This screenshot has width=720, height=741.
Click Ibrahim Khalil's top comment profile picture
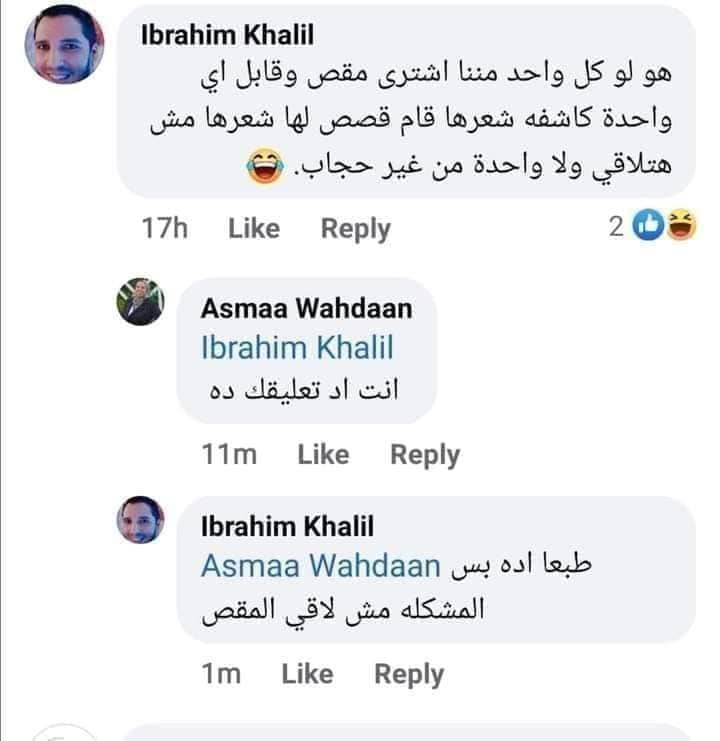61,46
